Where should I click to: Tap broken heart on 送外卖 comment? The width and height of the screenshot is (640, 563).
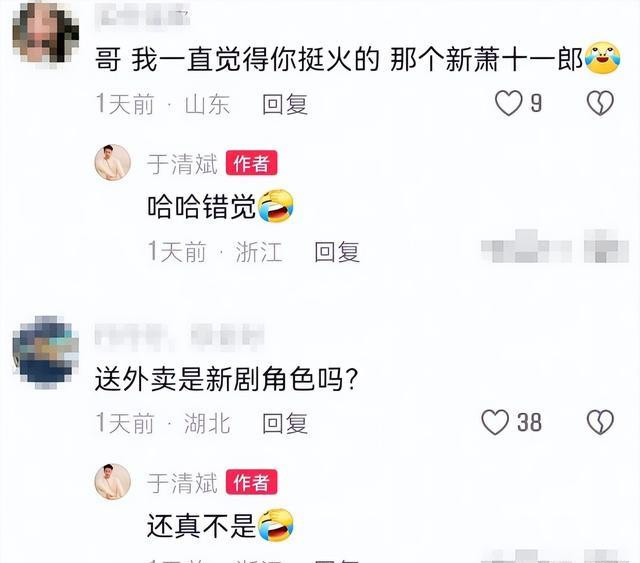tap(600, 422)
